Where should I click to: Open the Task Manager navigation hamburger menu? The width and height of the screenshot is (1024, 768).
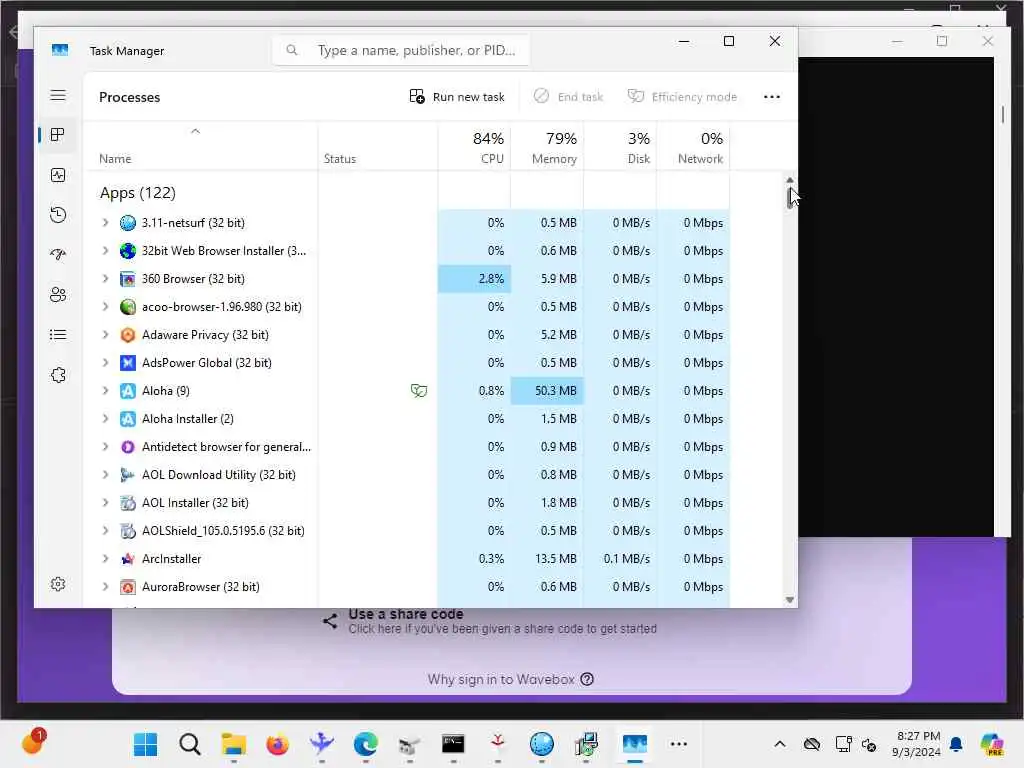click(58, 95)
